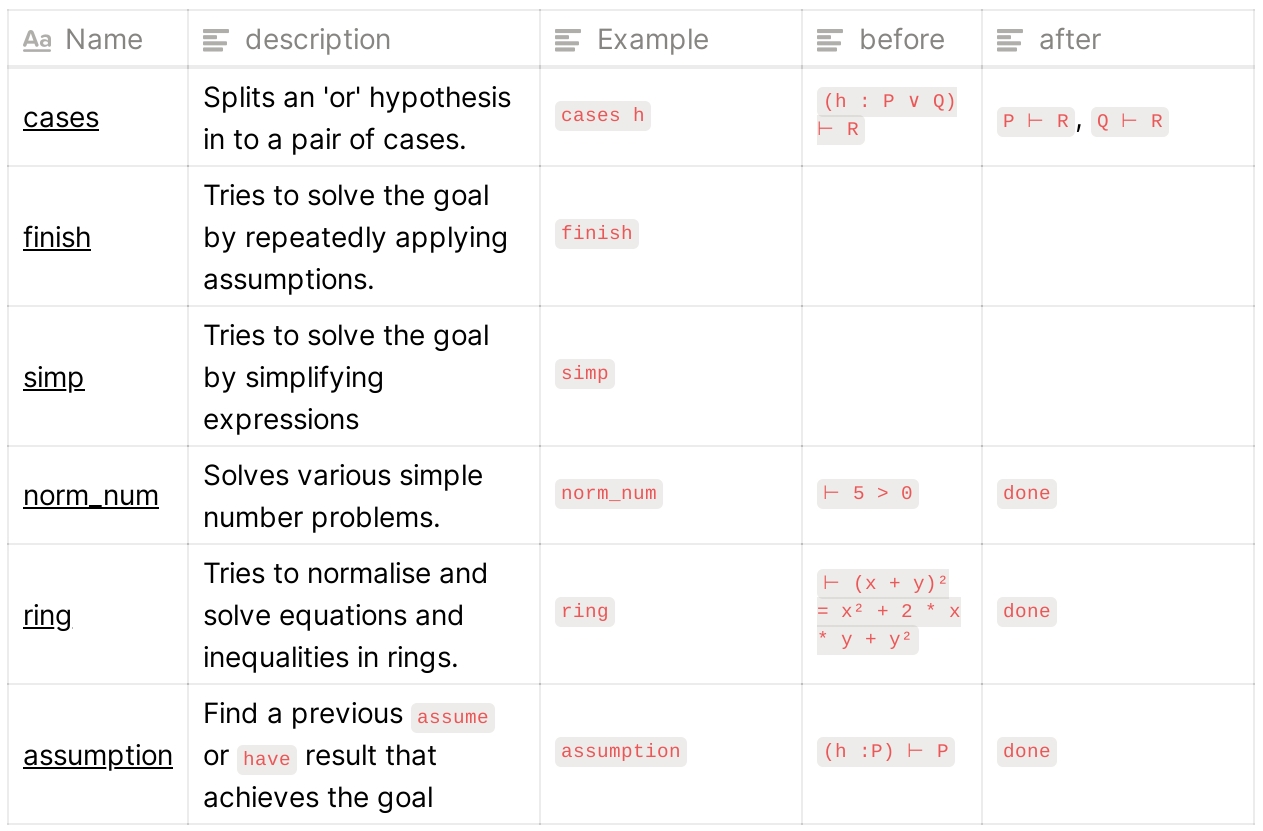The width and height of the screenshot is (1263, 831).
Task: Click the title property icon beside Name
Action: tap(37, 40)
